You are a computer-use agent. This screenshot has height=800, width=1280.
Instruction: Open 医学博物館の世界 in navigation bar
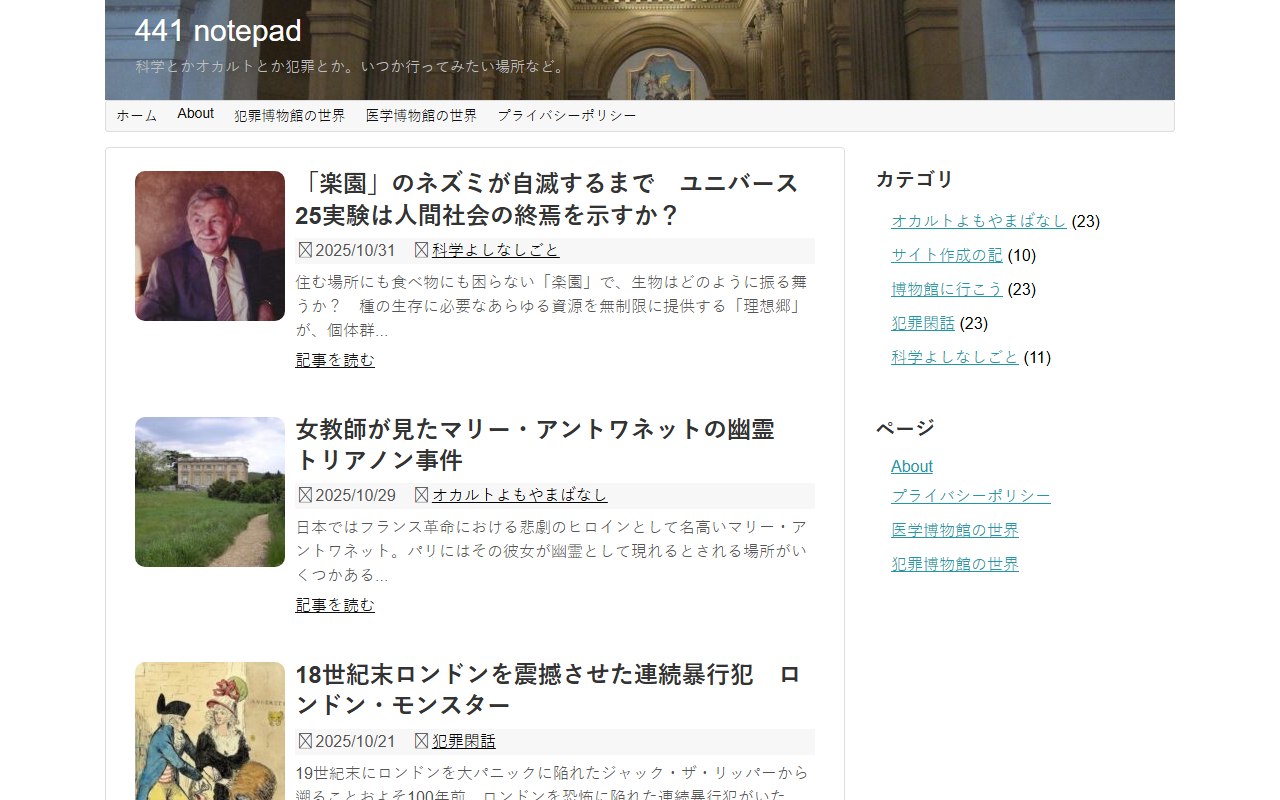421,115
